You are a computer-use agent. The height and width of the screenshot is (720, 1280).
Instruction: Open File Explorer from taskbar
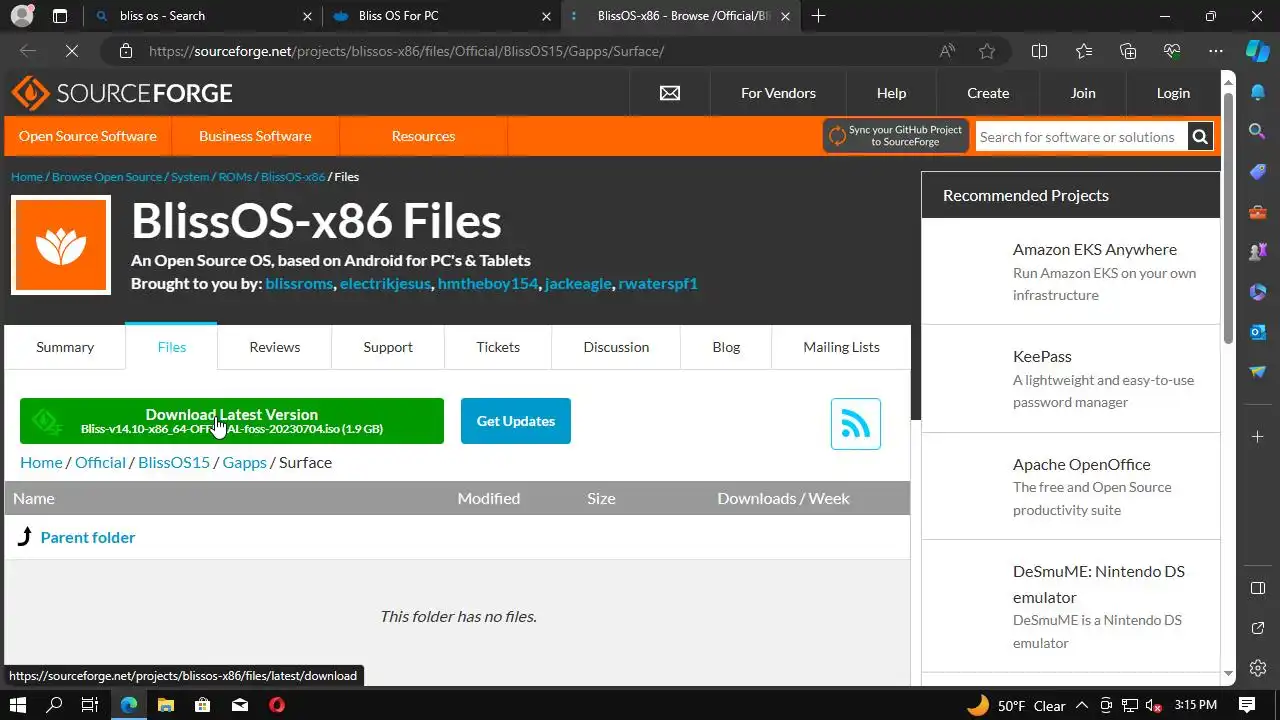166,705
